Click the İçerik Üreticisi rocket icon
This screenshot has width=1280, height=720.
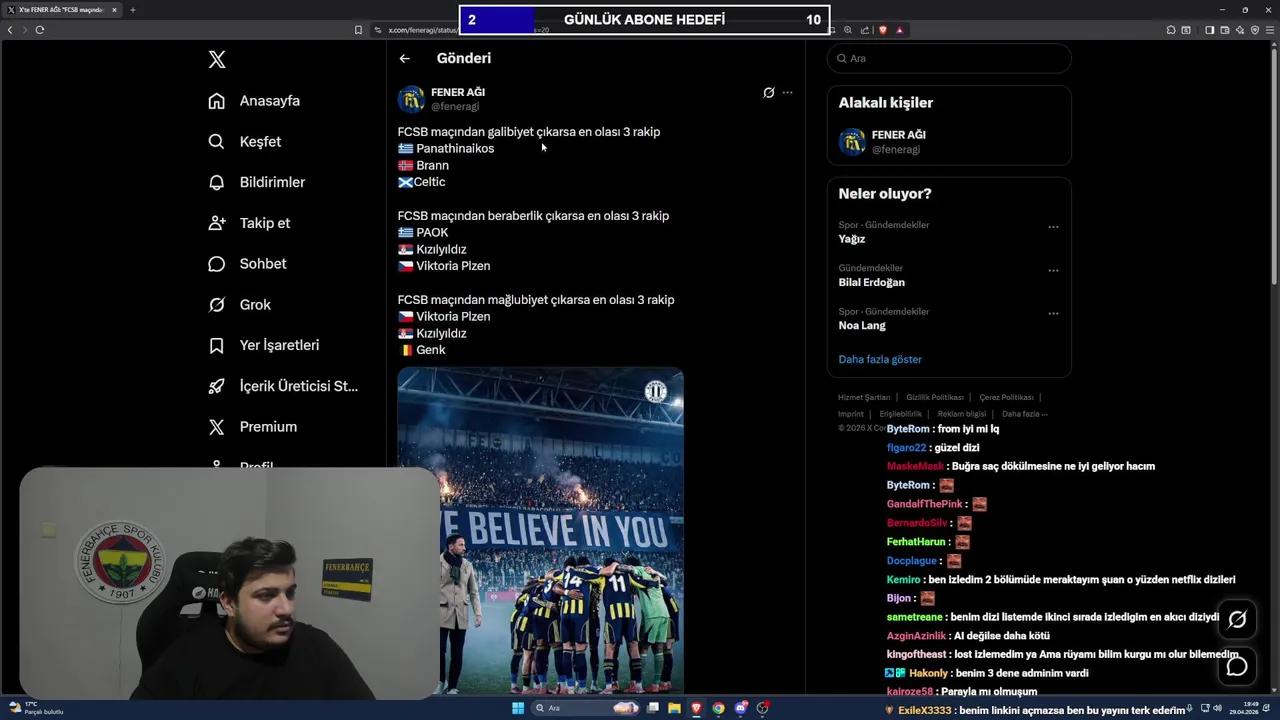[x=216, y=386]
